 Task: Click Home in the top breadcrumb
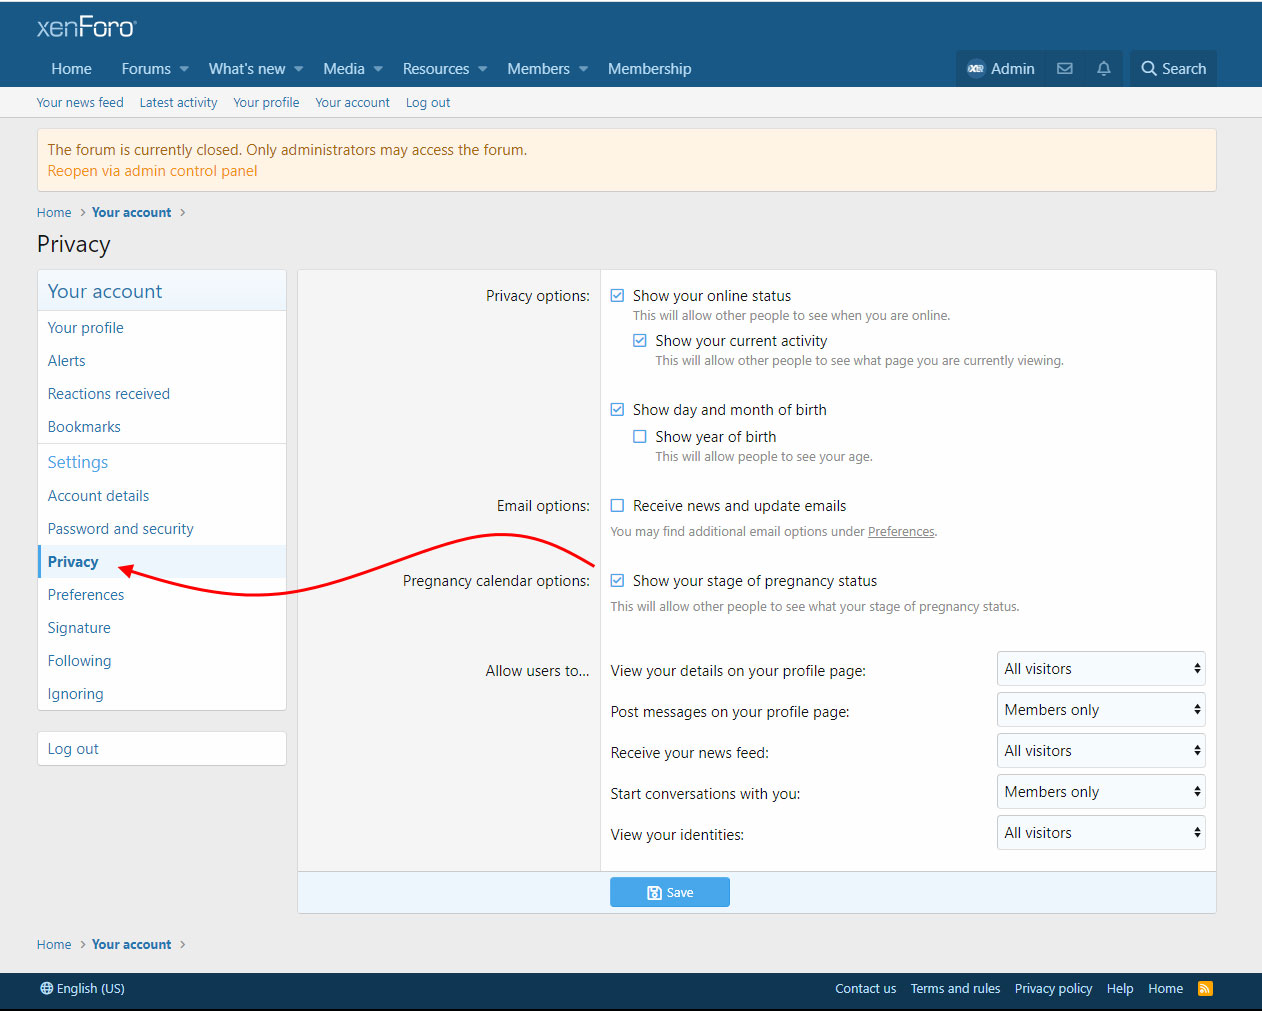(x=54, y=213)
